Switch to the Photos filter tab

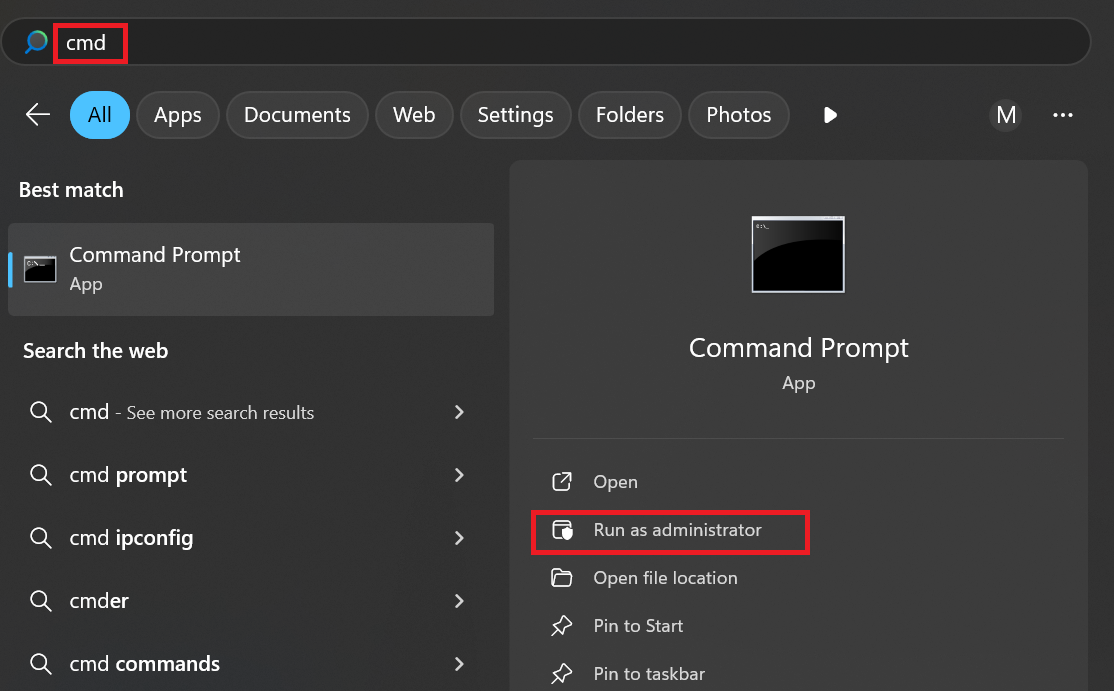738,114
